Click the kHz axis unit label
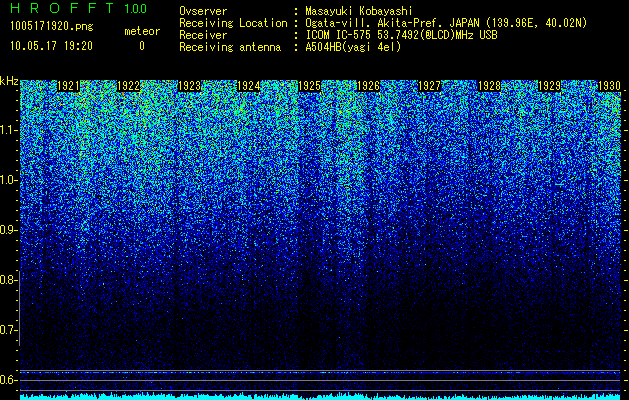629x400 pixels. [9, 81]
